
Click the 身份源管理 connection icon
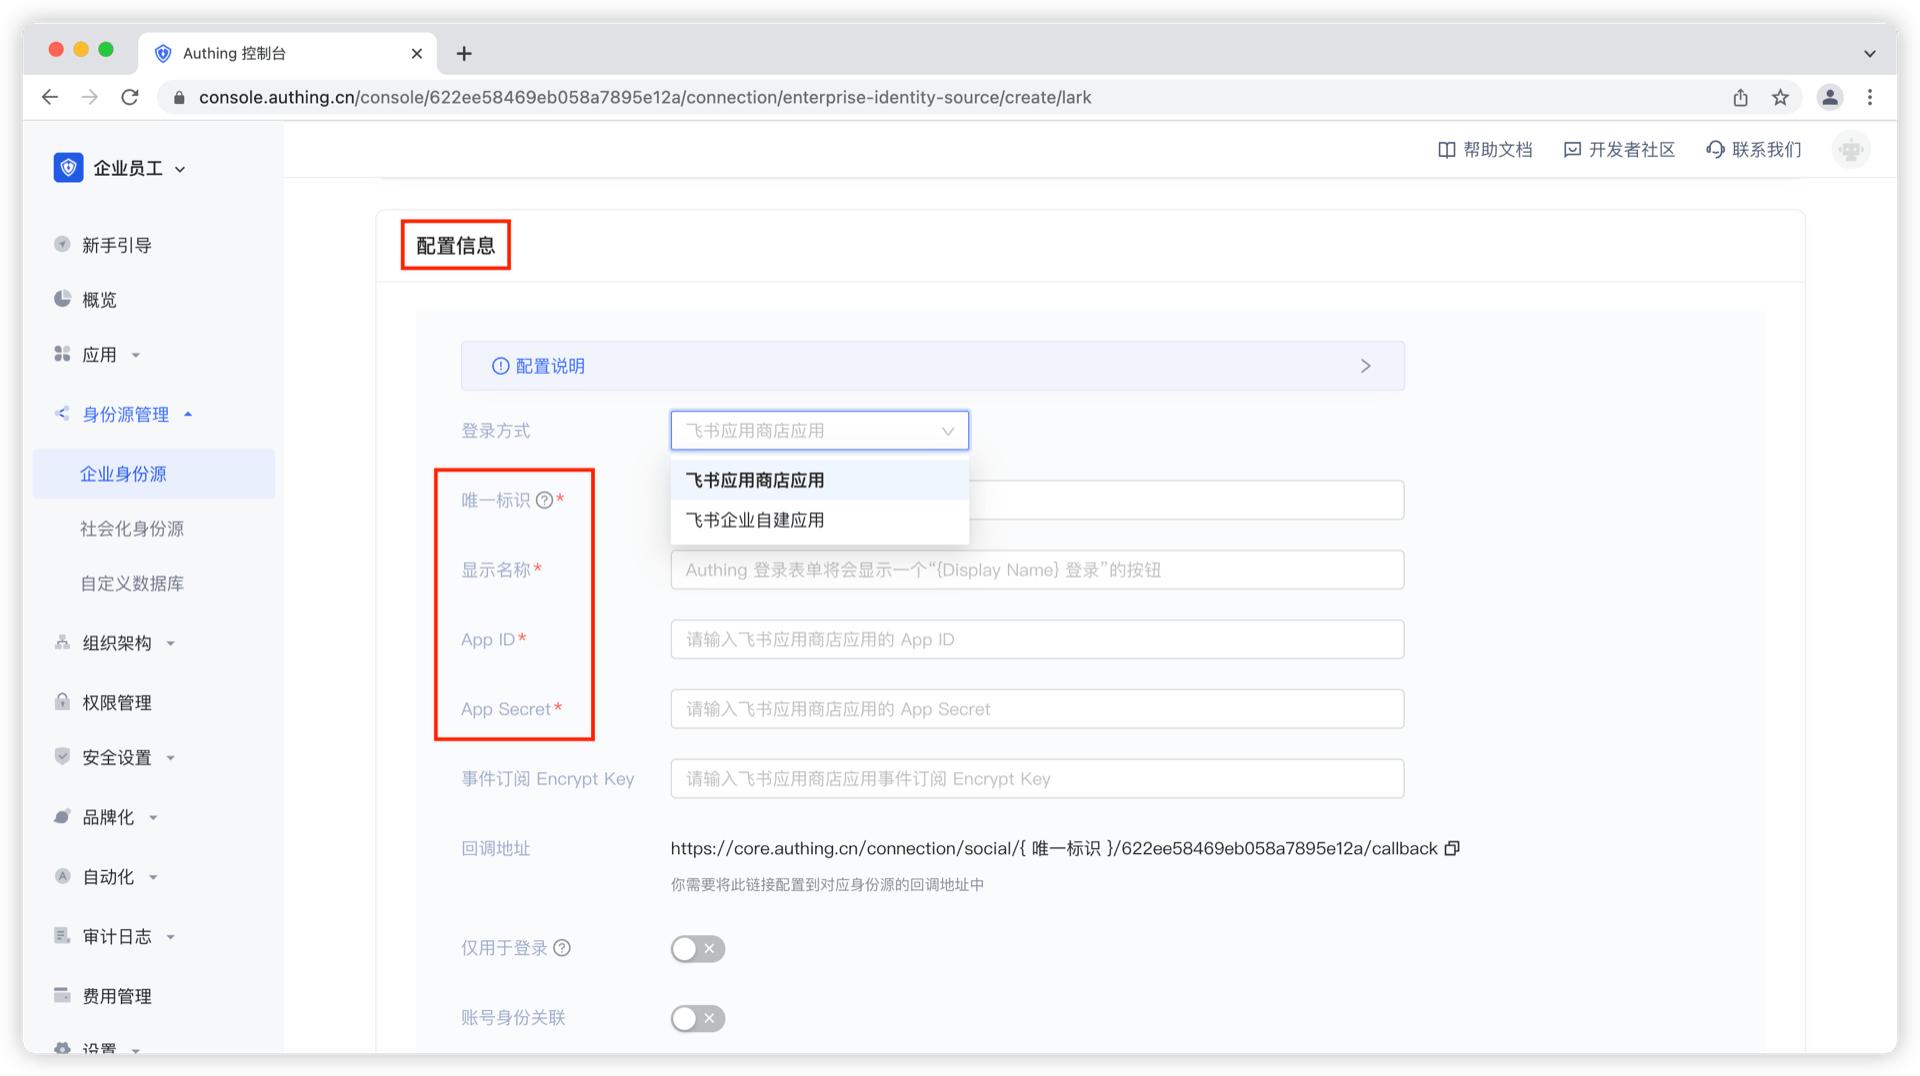pos(62,413)
